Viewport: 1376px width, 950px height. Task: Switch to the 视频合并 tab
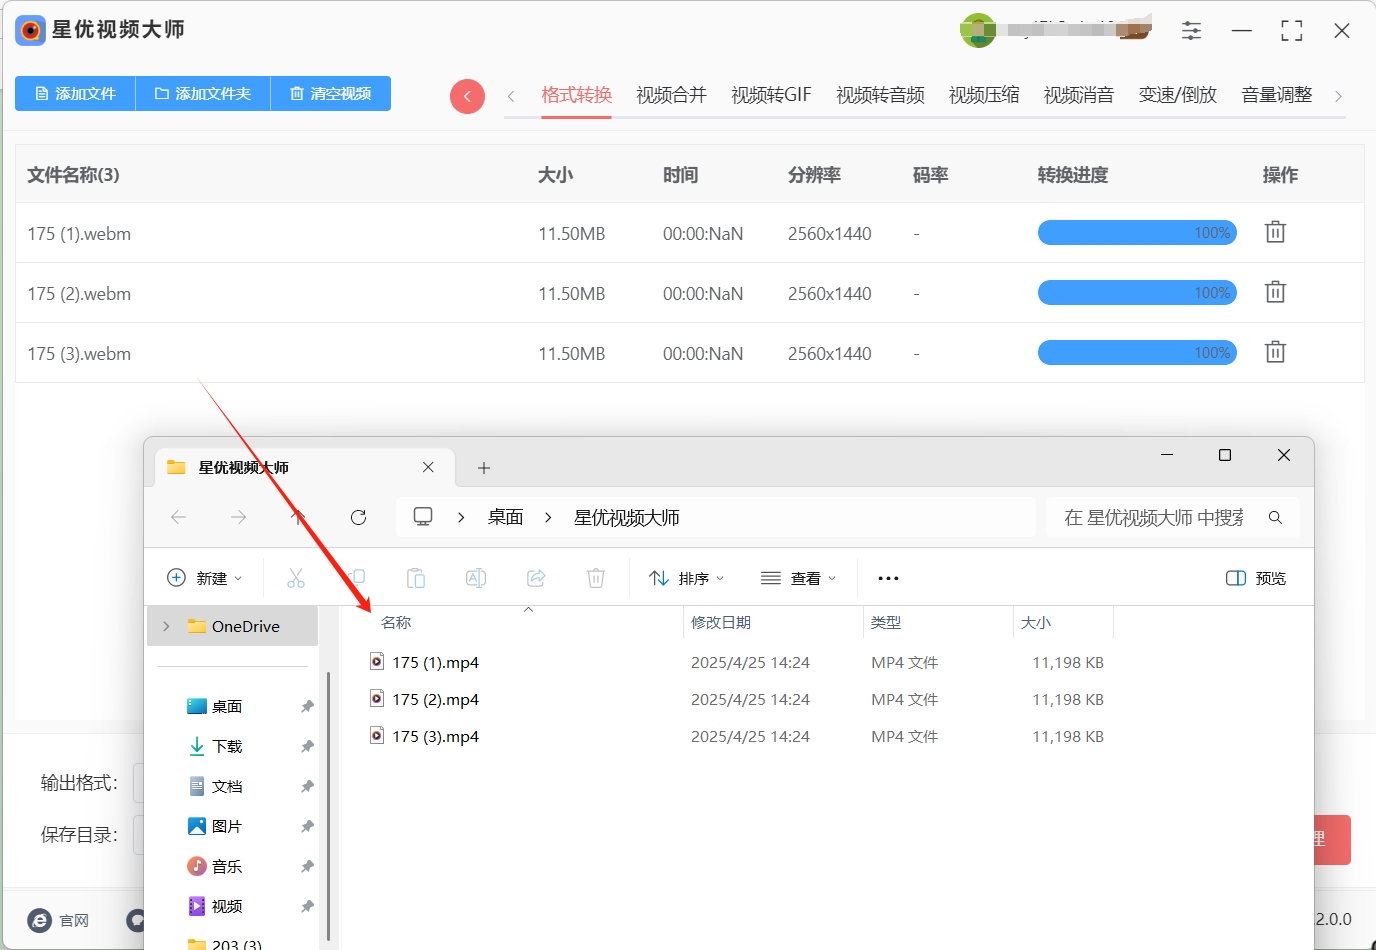671,95
